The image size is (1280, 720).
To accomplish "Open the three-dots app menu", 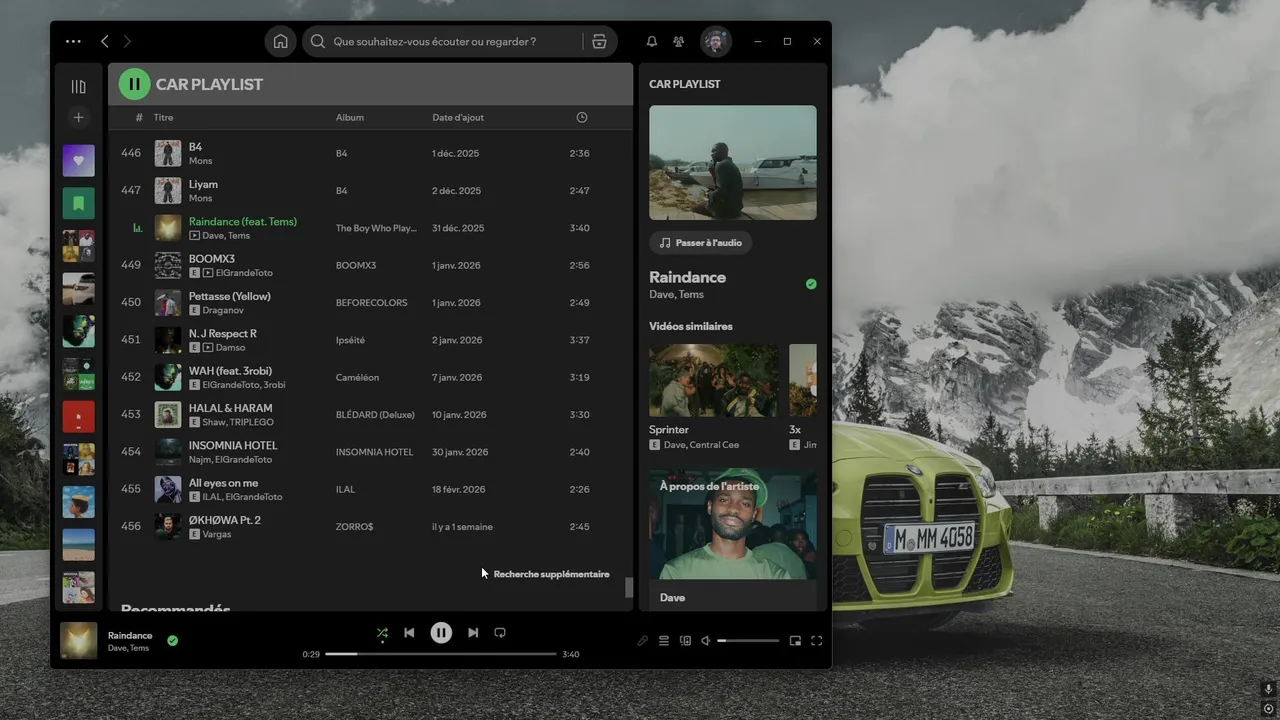I will tap(73, 42).
